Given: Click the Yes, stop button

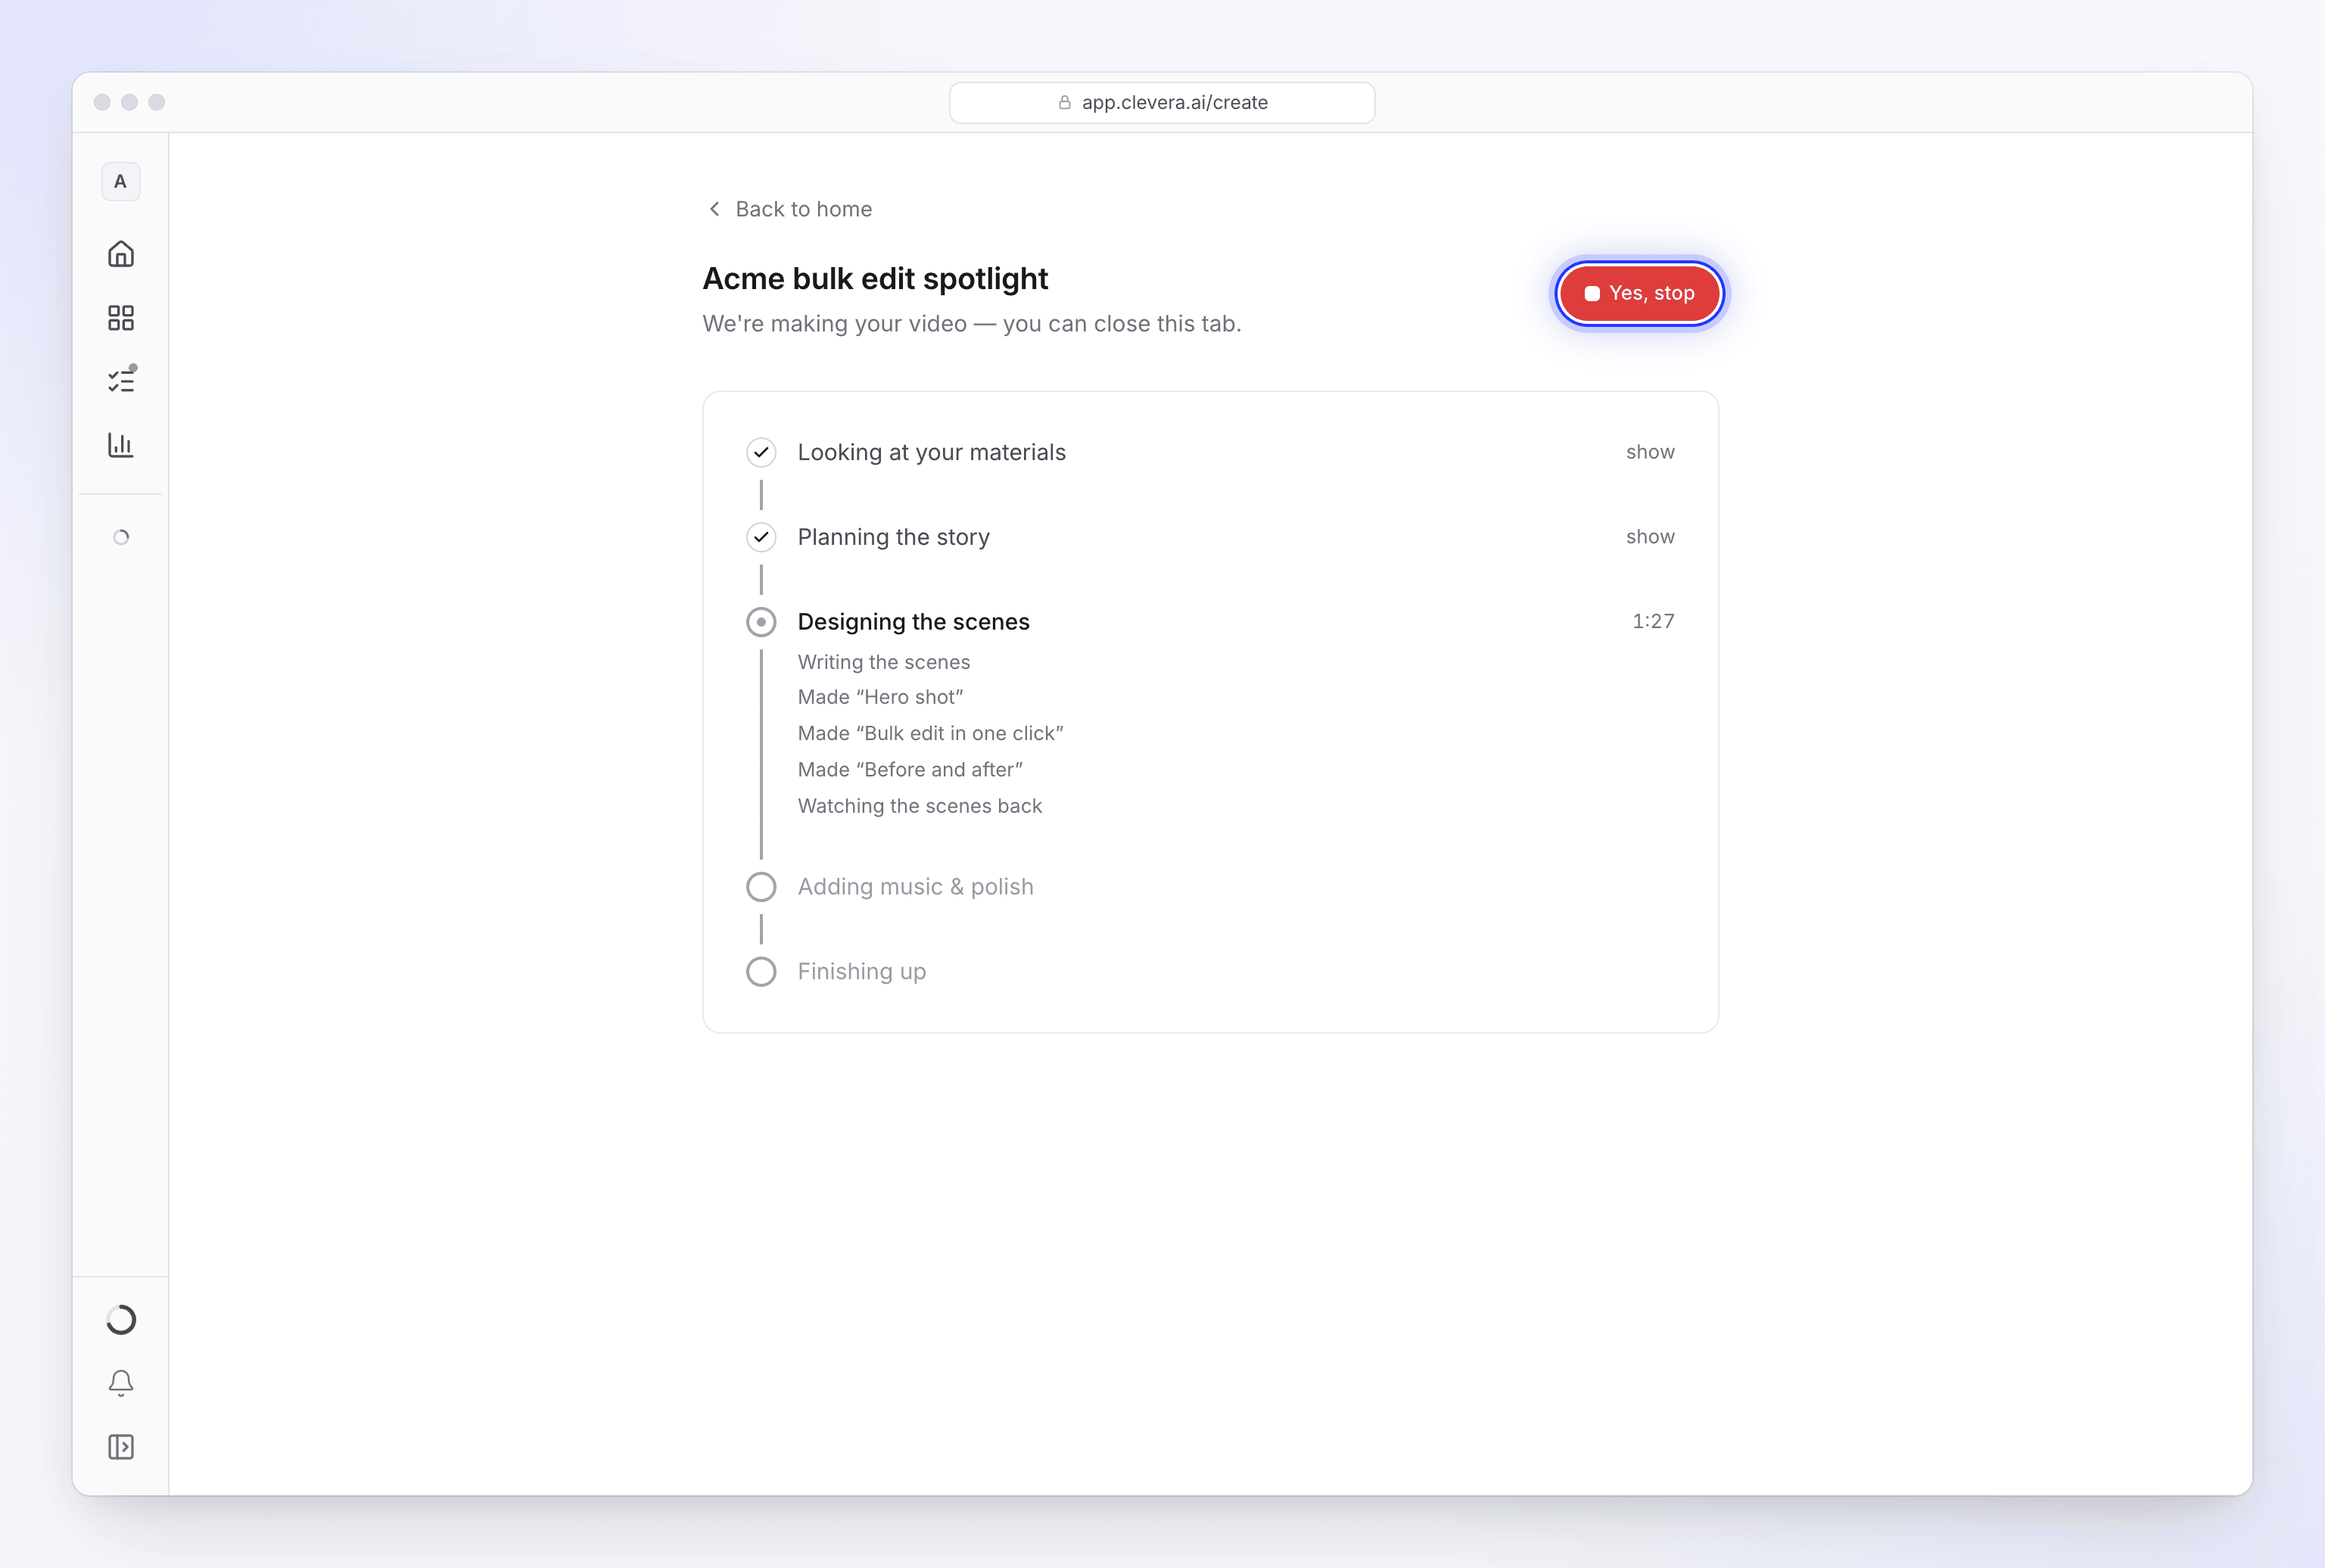Looking at the screenshot, I should coord(1639,293).
